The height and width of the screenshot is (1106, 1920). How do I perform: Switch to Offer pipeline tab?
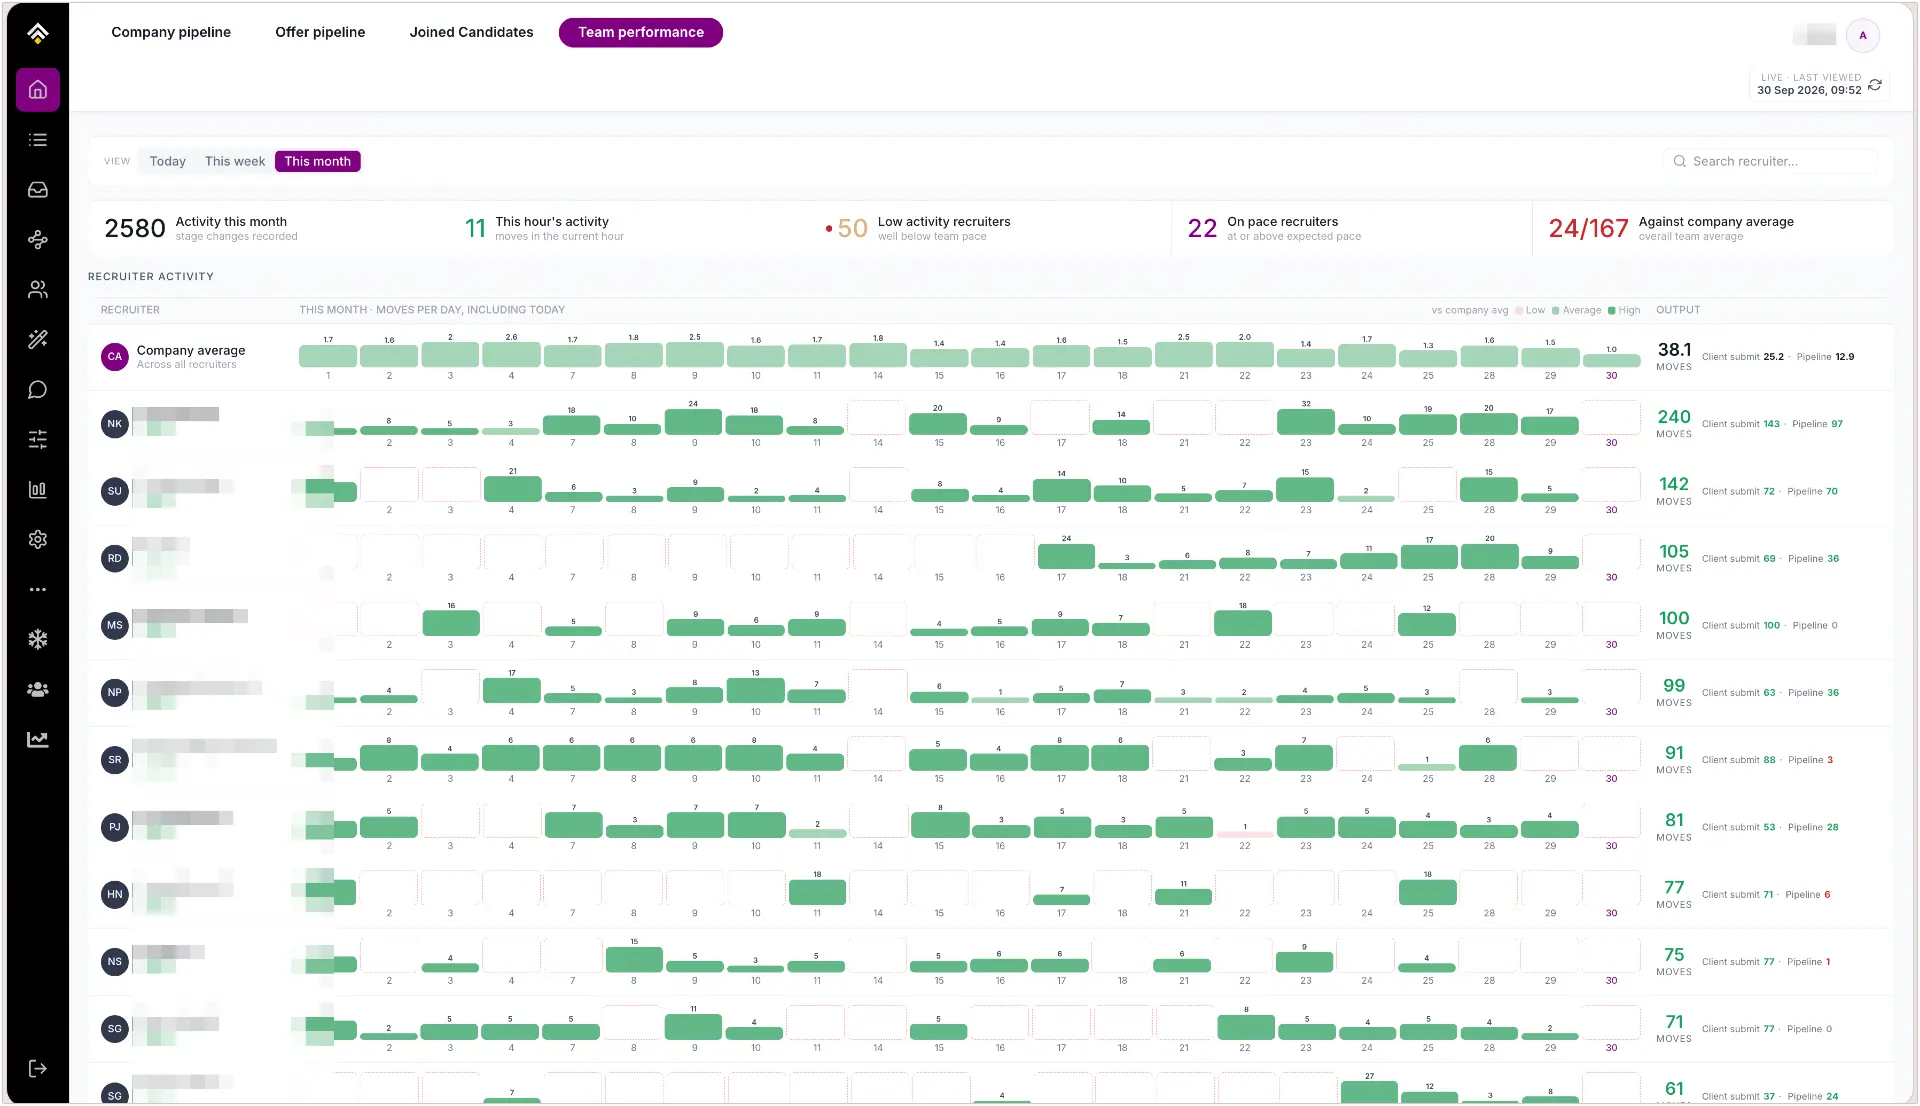(x=320, y=32)
